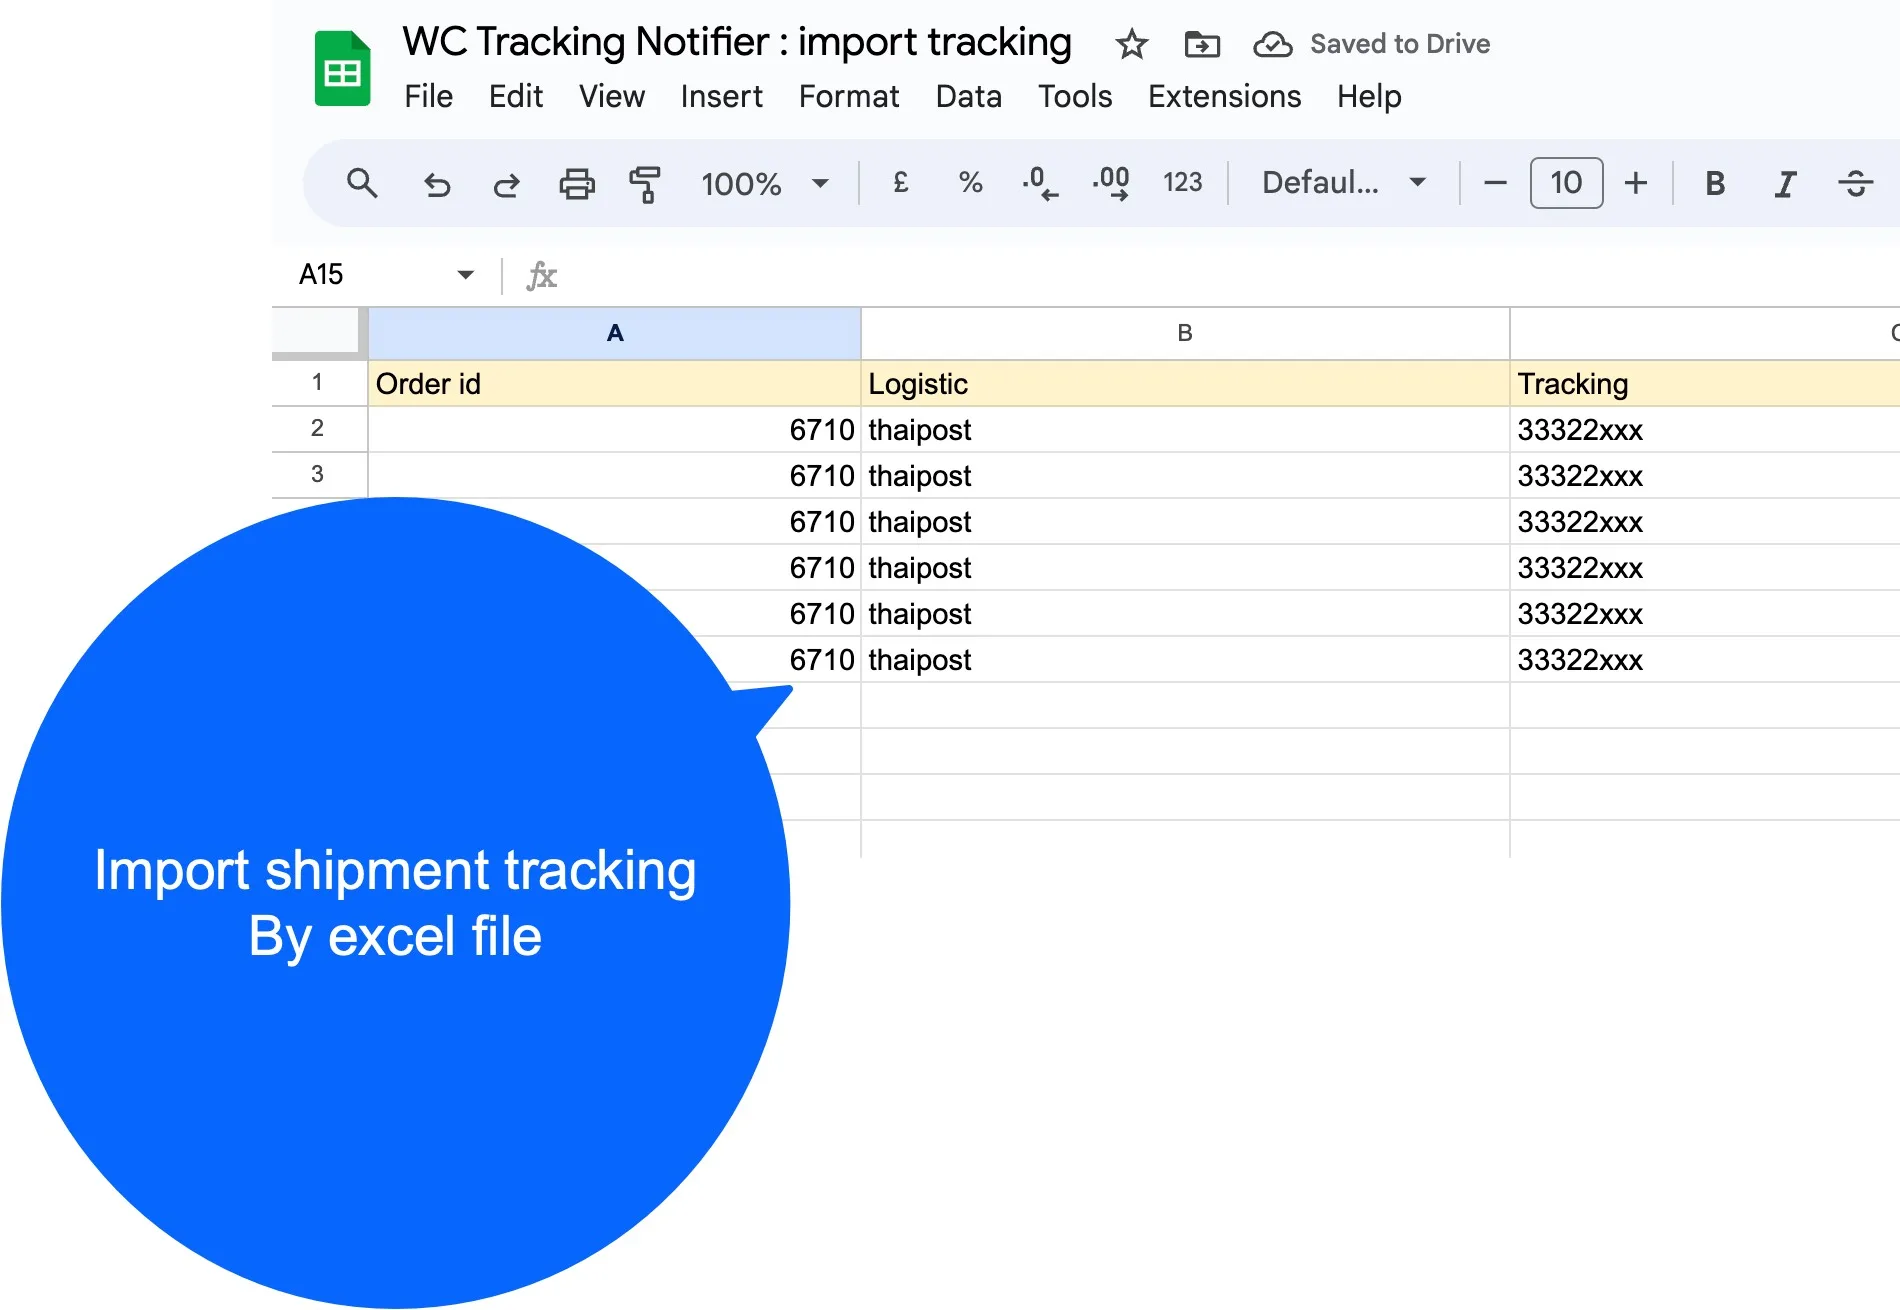The image size is (1900, 1310).
Task: Decrease font size with minus button
Action: point(1495,184)
